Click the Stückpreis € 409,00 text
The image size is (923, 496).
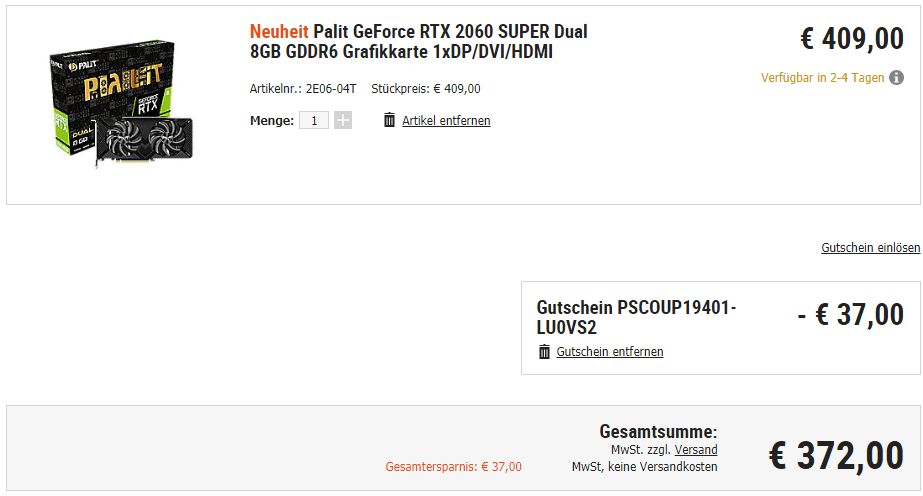pos(426,88)
